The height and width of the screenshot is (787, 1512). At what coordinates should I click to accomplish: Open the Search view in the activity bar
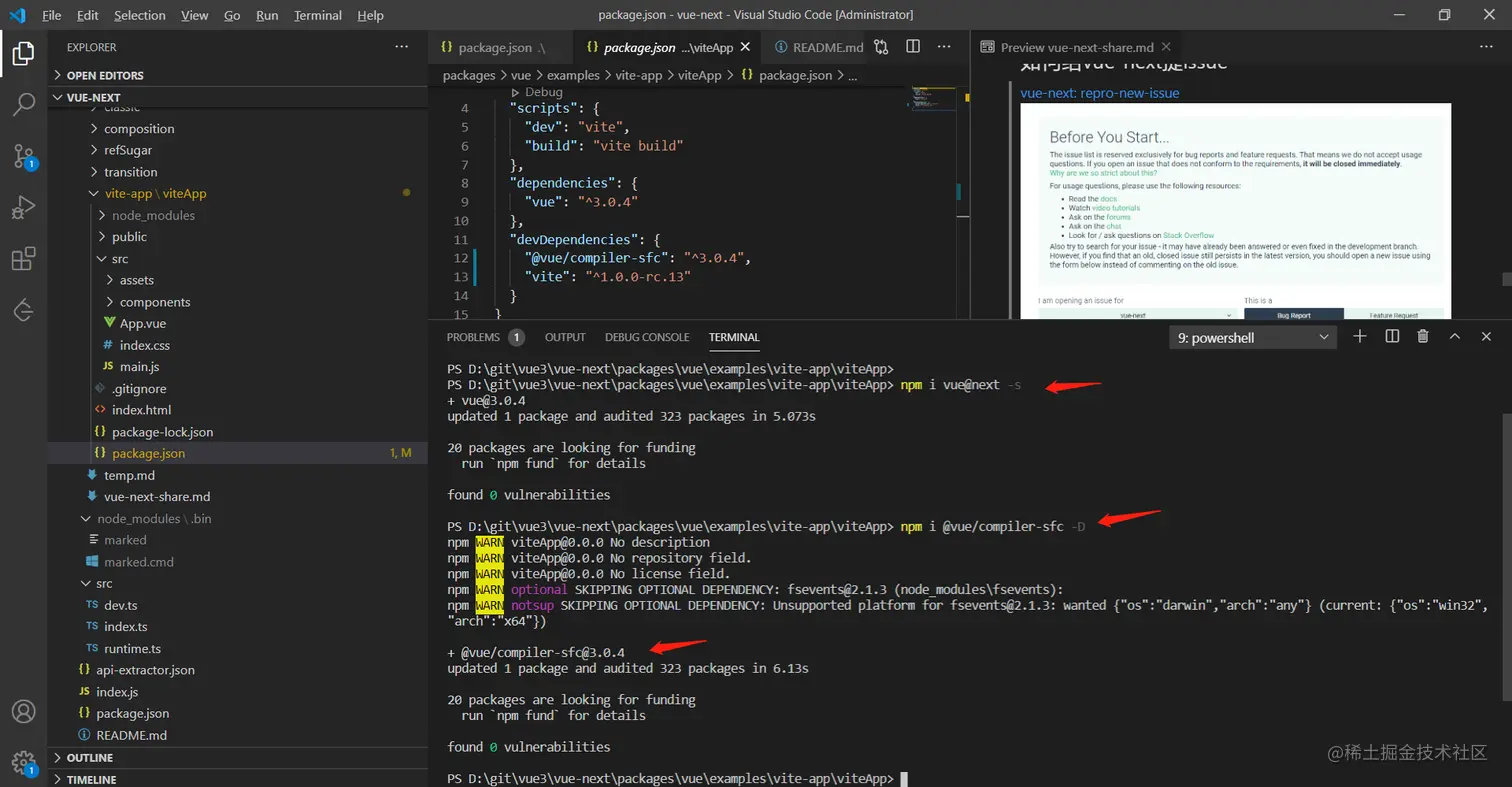point(23,104)
